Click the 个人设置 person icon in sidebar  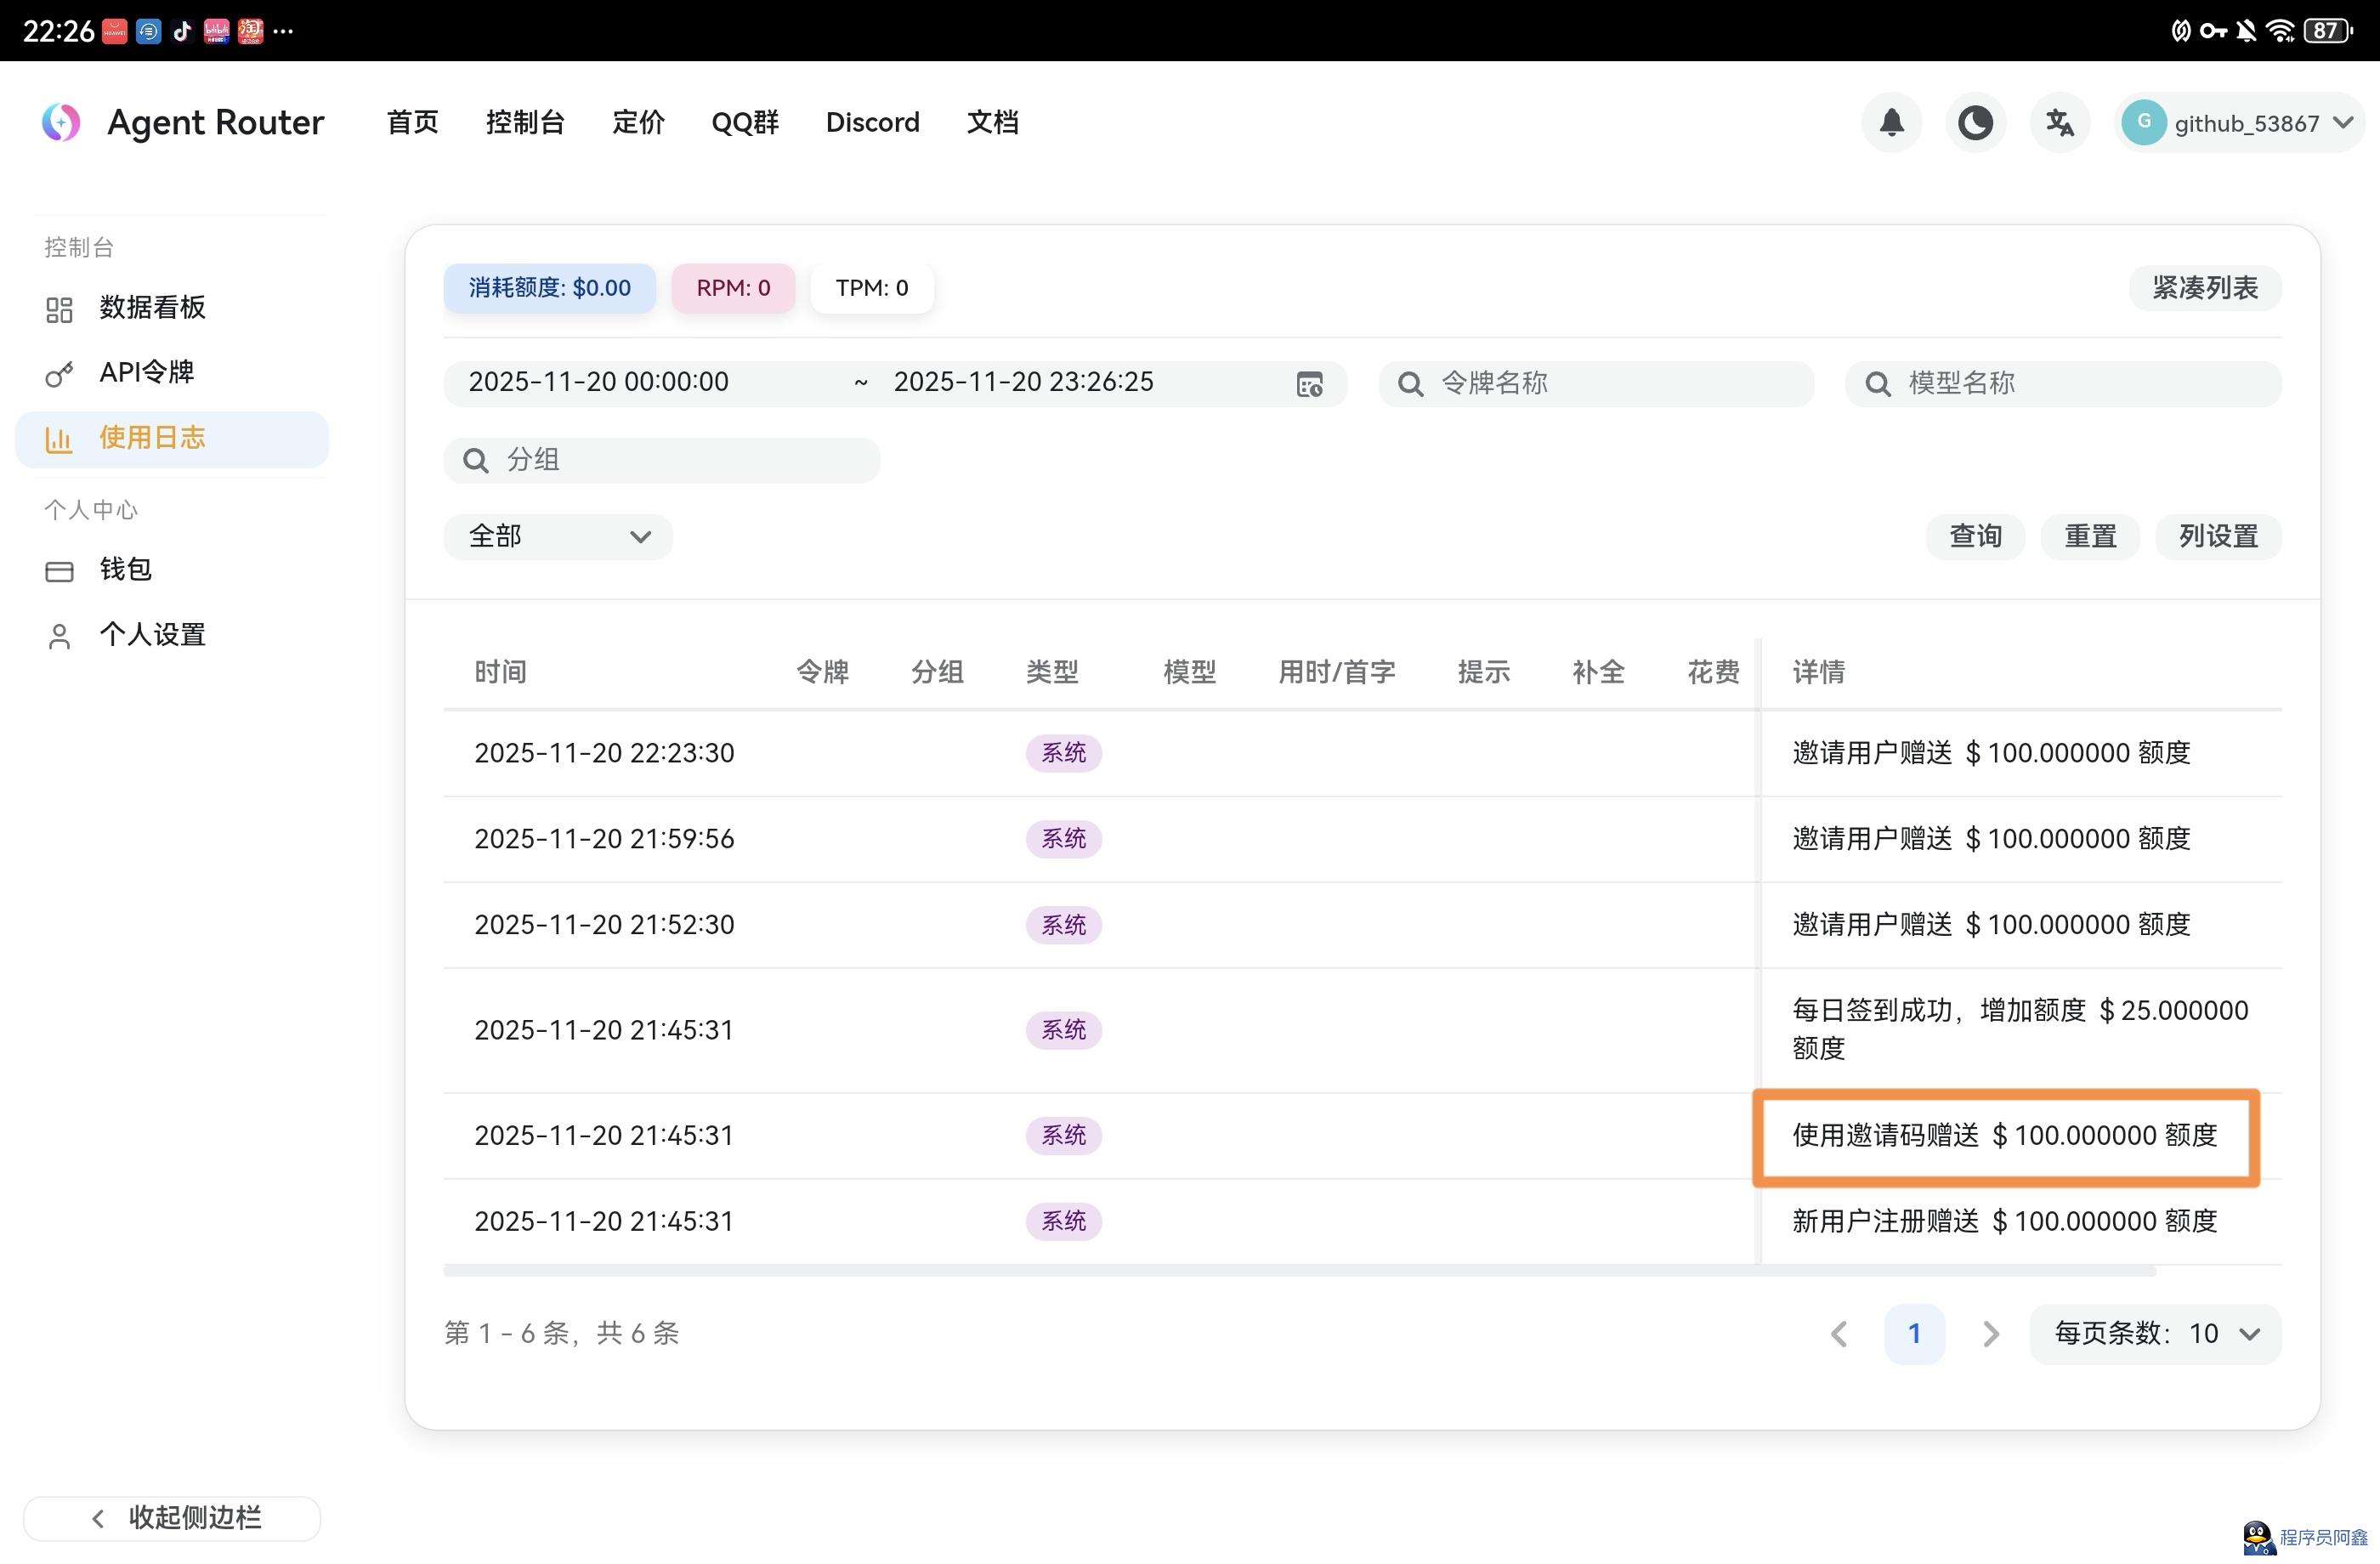(x=58, y=634)
